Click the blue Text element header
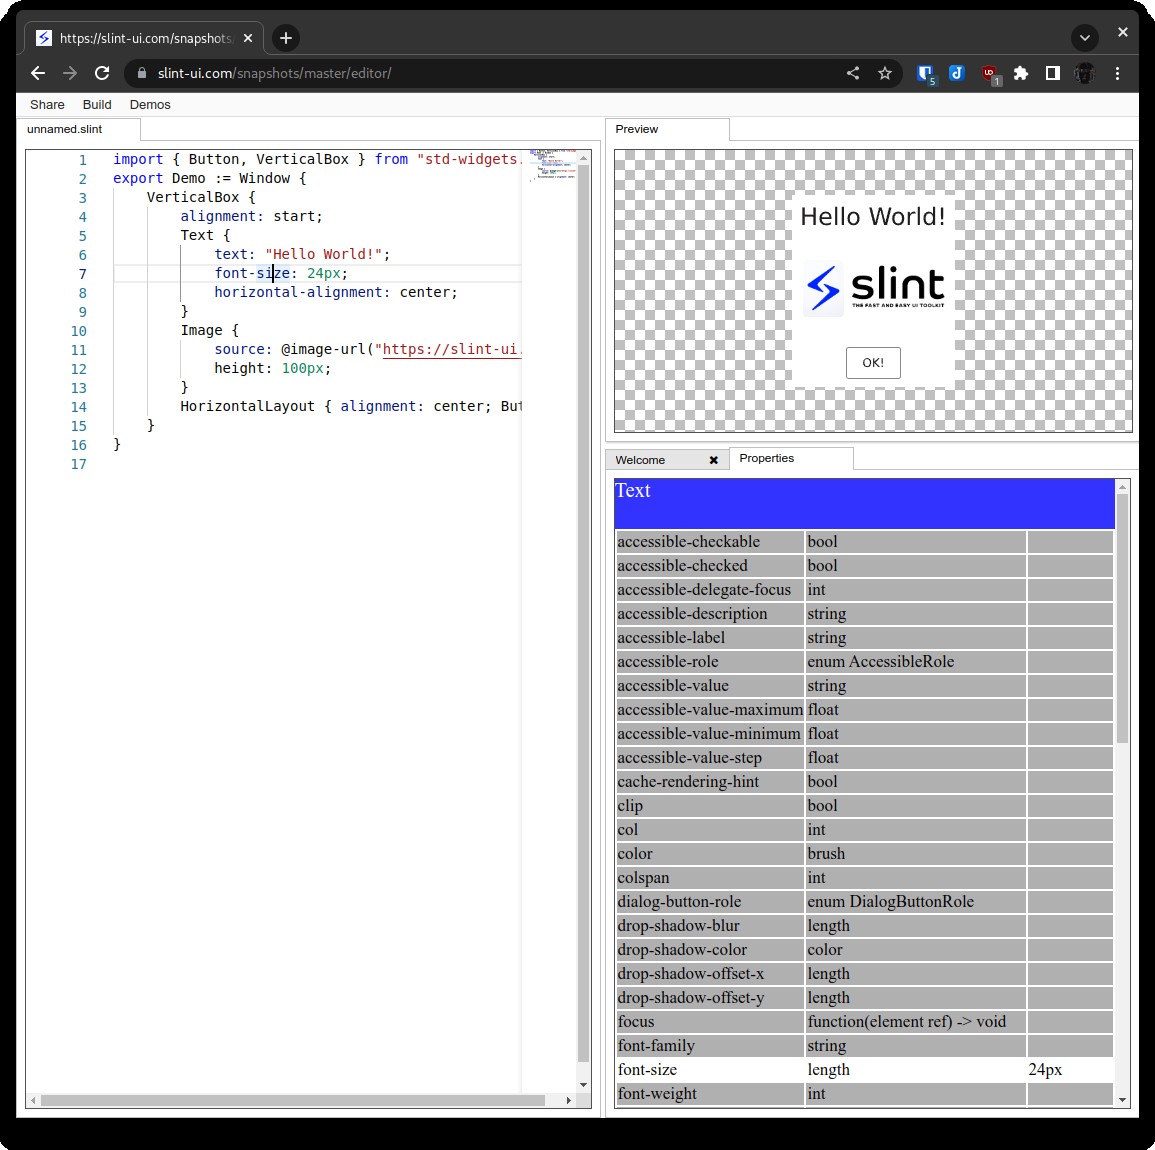This screenshot has height=1150, width=1155. 865,504
